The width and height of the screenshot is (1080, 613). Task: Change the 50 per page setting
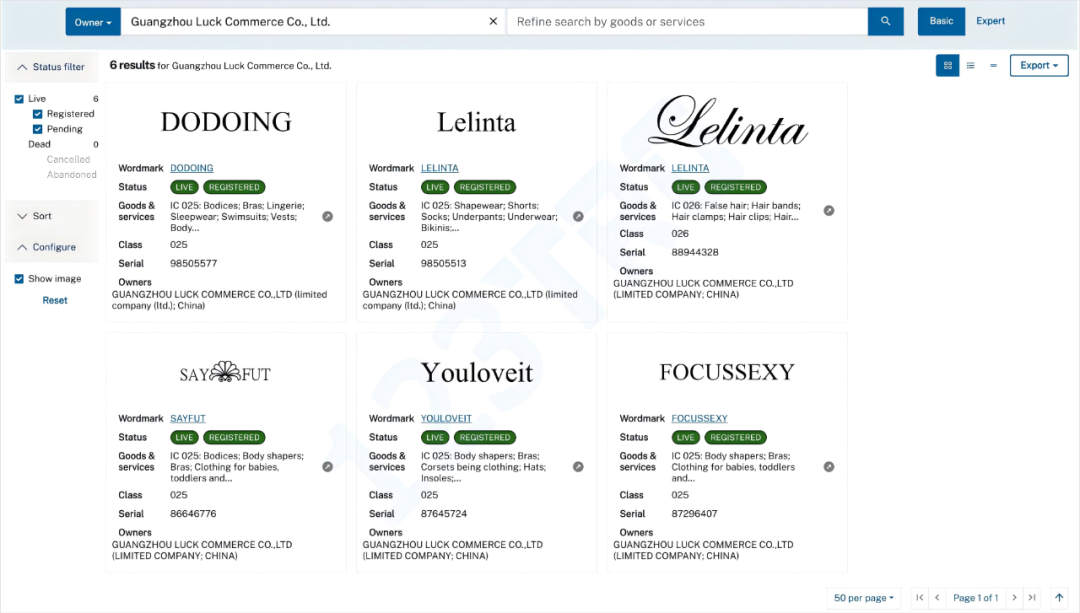click(x=864, y=598)
